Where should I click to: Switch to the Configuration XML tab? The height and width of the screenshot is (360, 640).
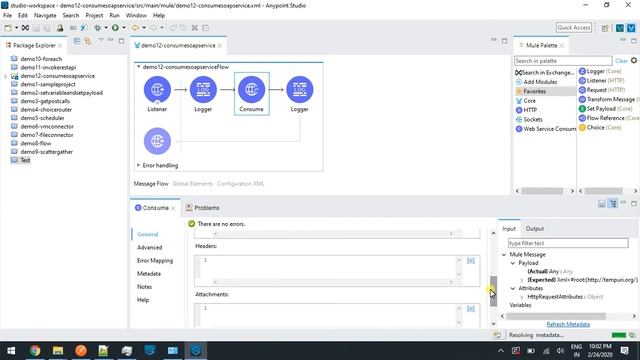tap(240, 184)
